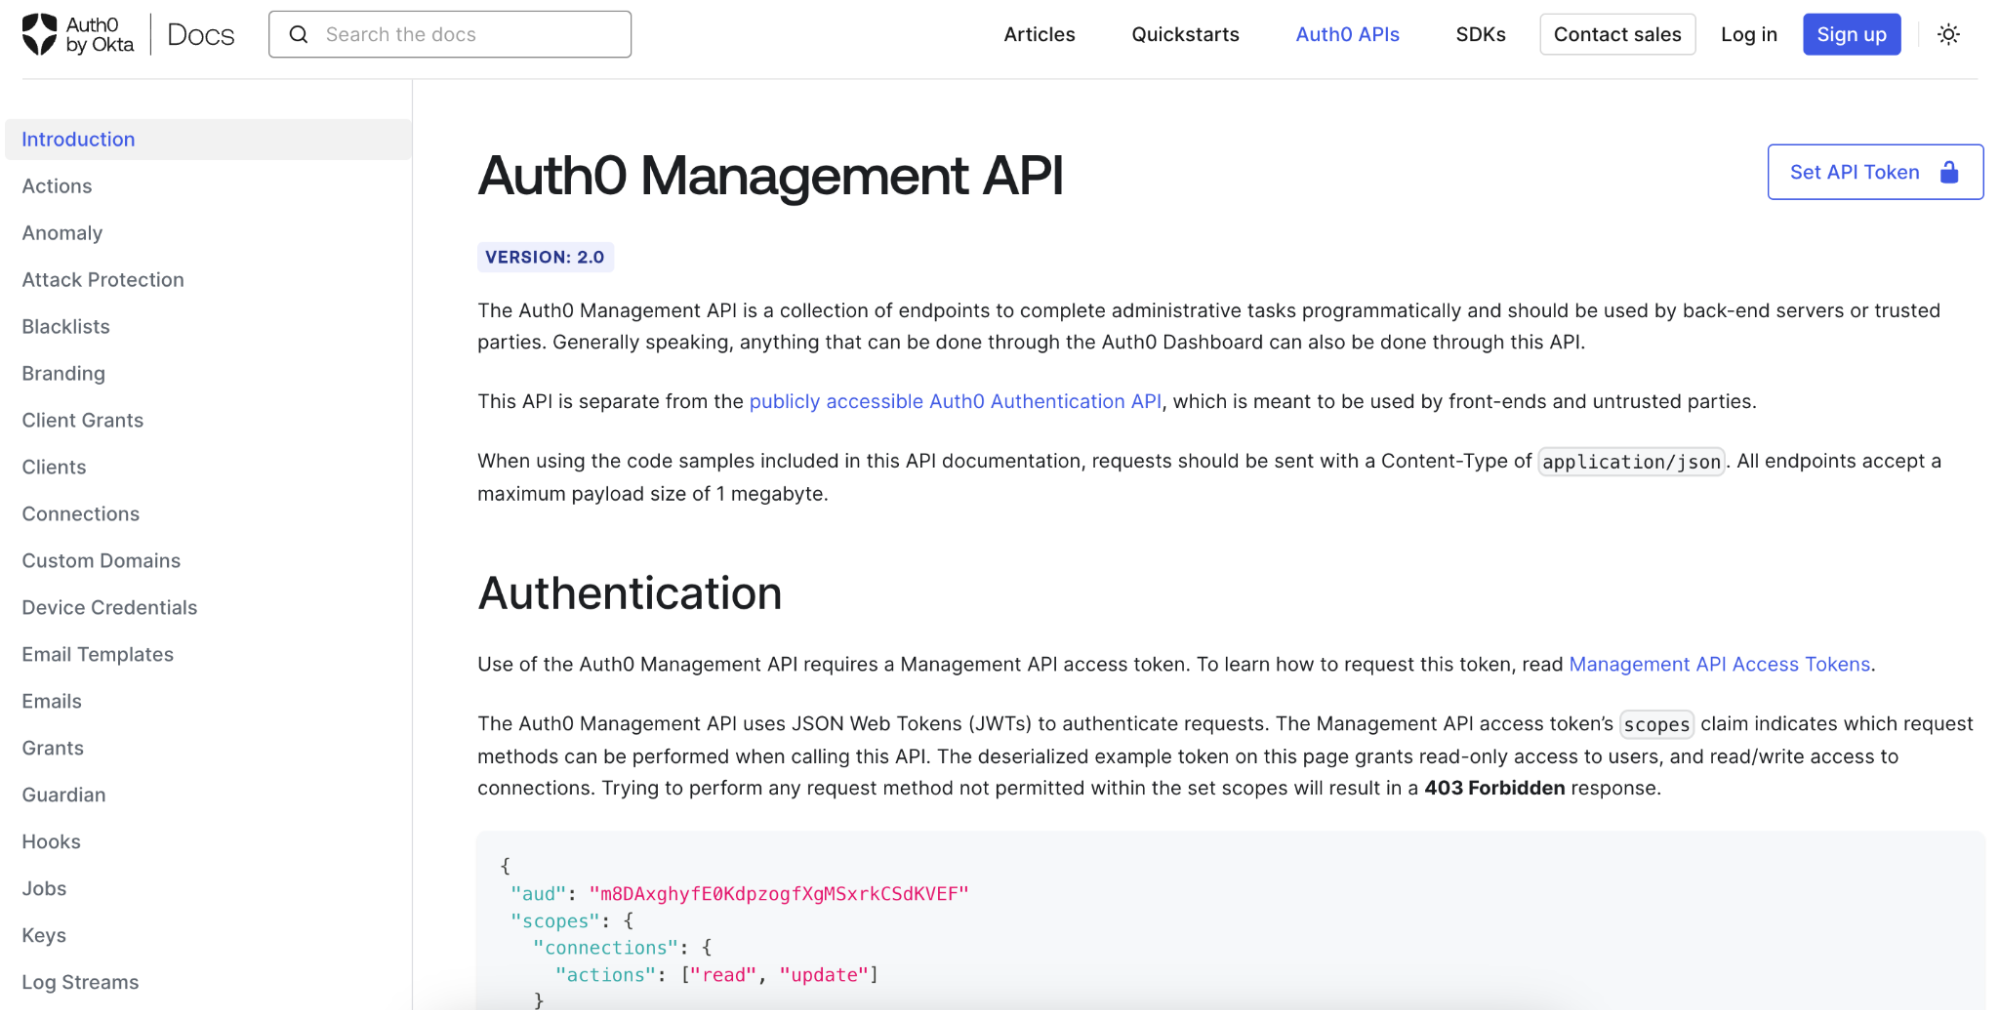Open Management API Access Tokens
This screenshot has width=1999, height=1011.
pos(1720,663)
